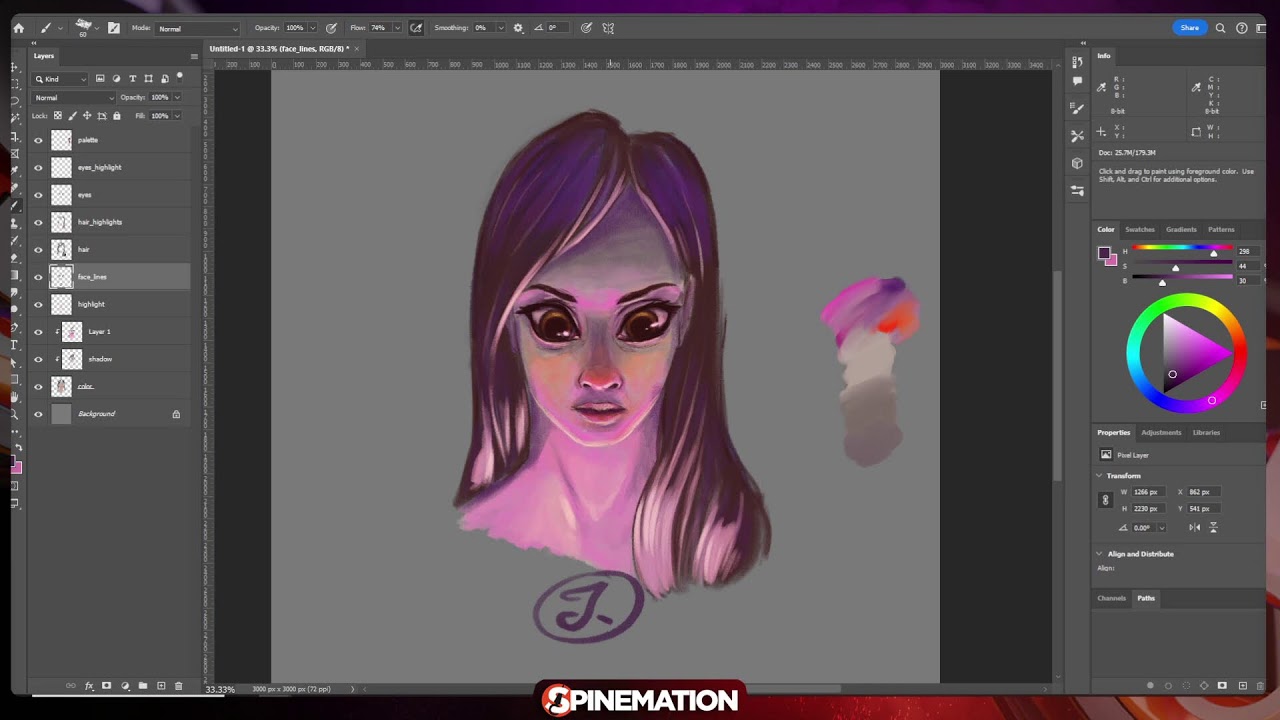
Task: Filter for type layers icon
Action: click(132, 79)
